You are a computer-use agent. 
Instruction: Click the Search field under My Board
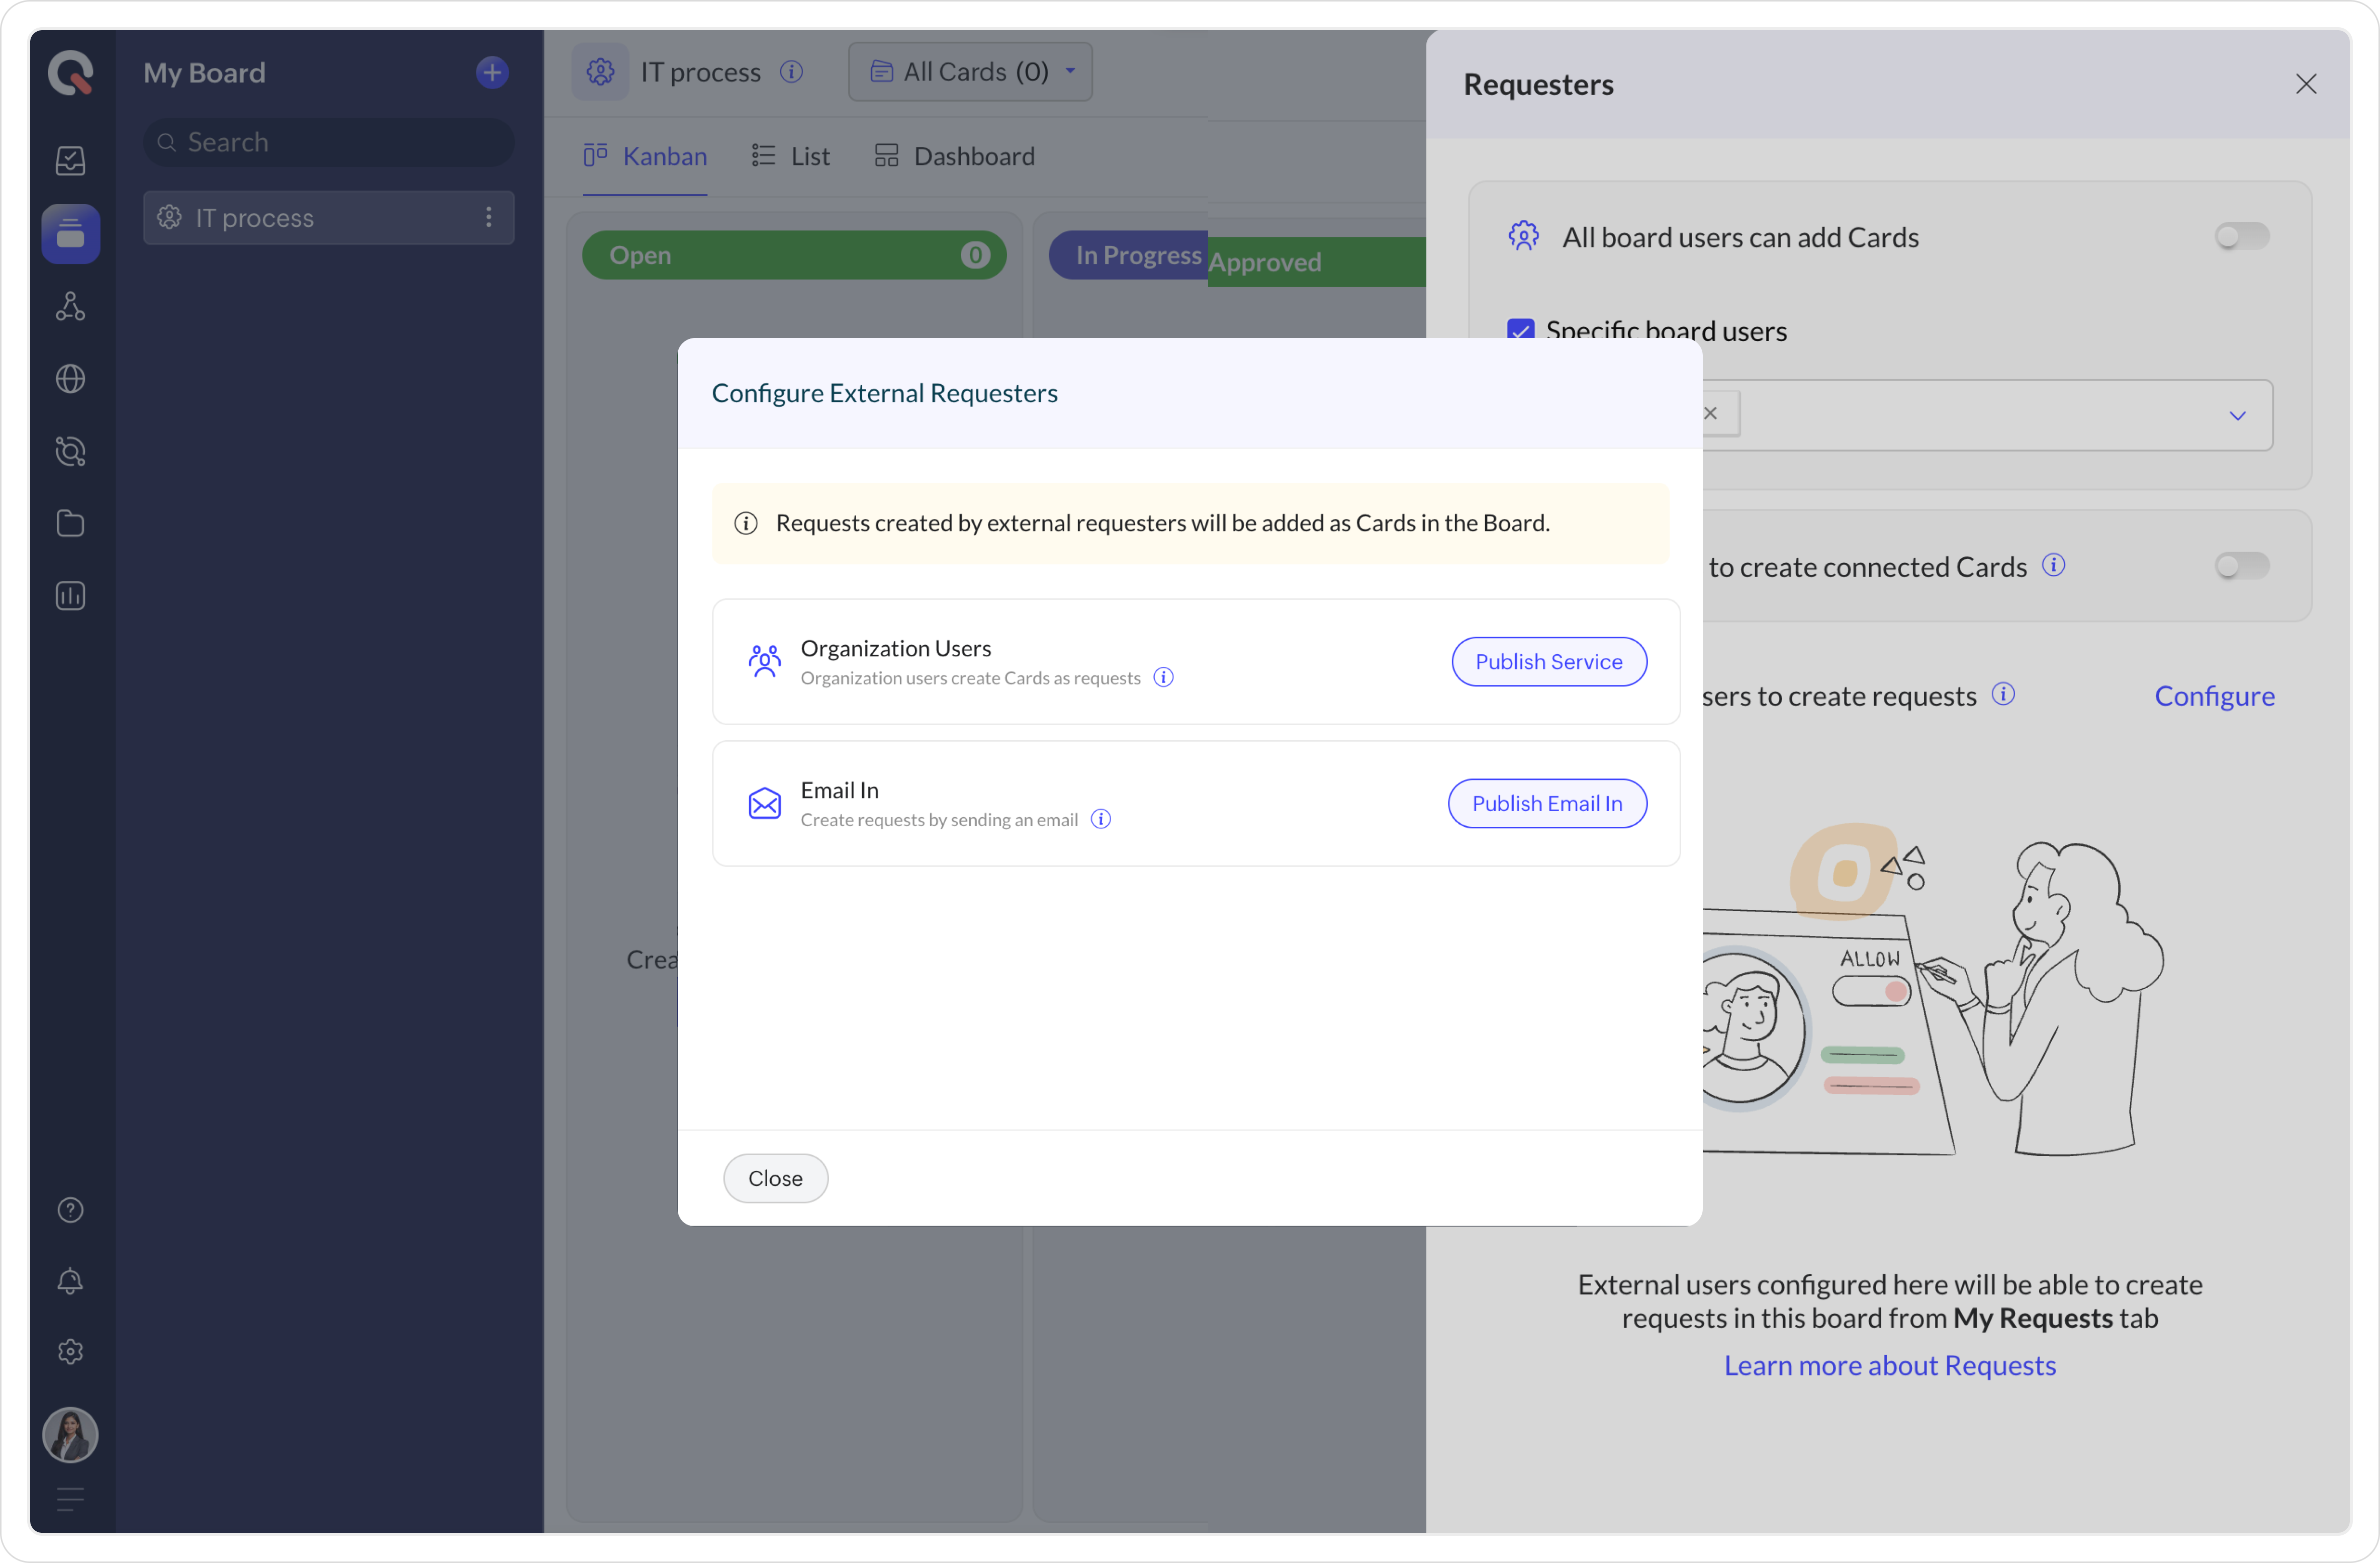point(330,142)
